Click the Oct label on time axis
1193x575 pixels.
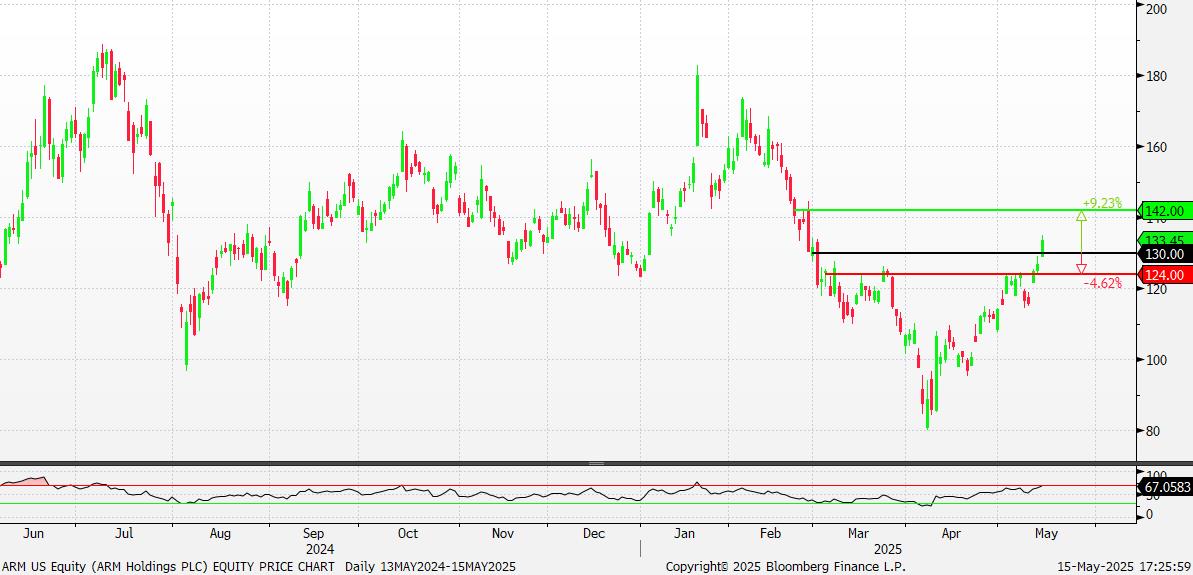[x=408, y=534]
